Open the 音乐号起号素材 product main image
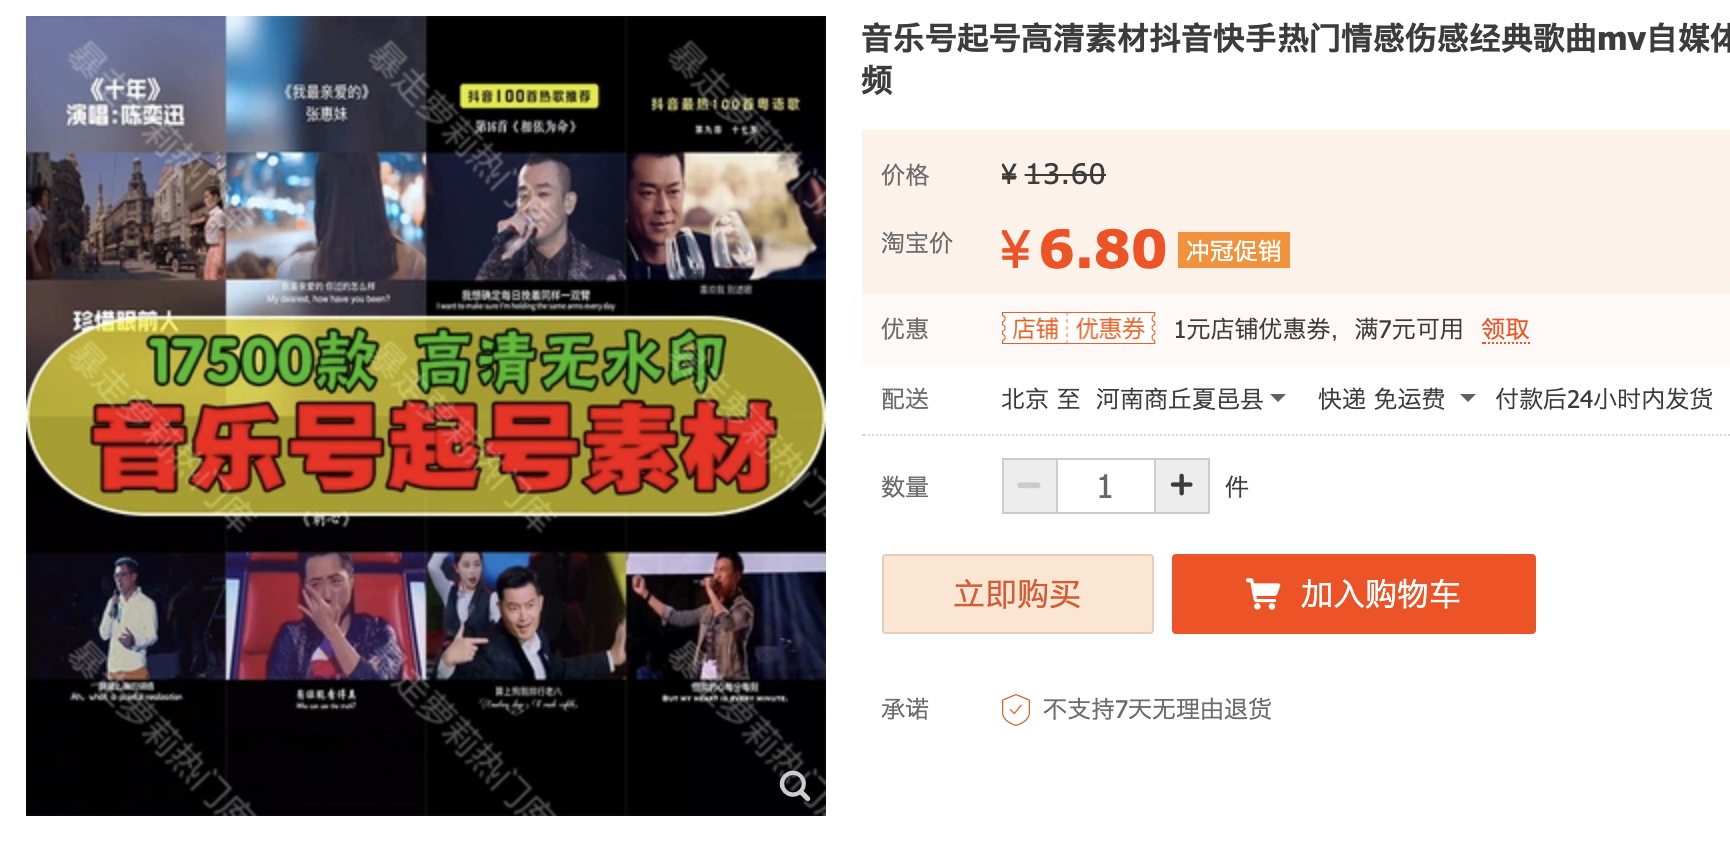 pos(426,416)
